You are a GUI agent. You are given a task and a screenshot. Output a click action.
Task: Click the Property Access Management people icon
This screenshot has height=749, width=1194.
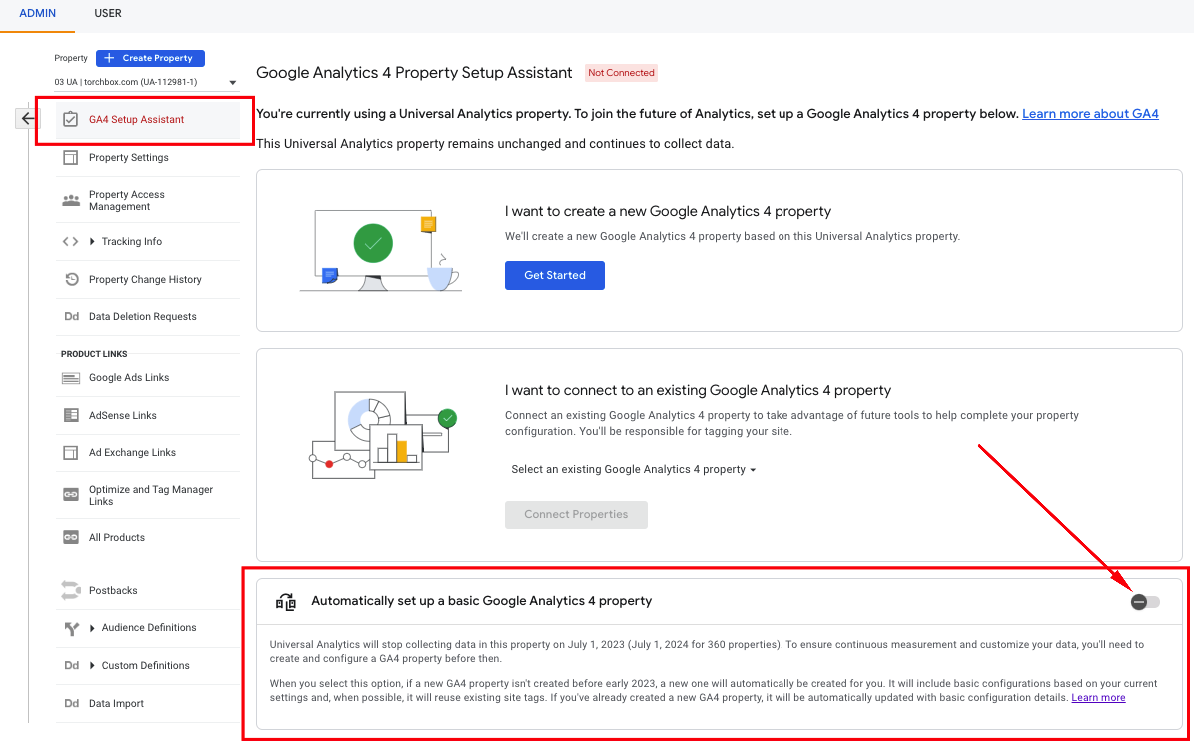(70, 200)
